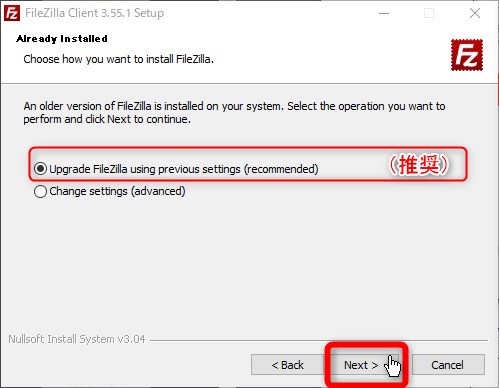Click the grayed-out maximize button
The width and height of the screenshot is (499, 388).
click(429, 13)
